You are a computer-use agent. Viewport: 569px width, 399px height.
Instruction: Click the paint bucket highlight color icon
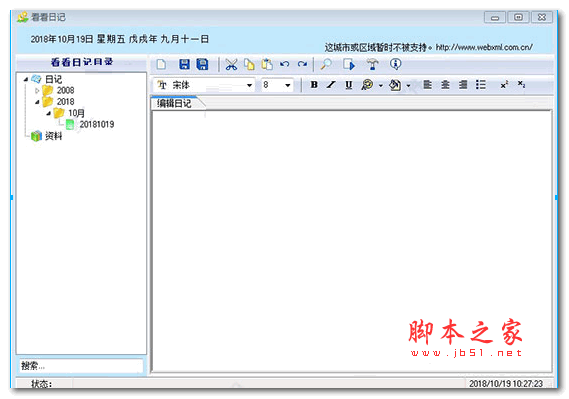tap(395, 85)
